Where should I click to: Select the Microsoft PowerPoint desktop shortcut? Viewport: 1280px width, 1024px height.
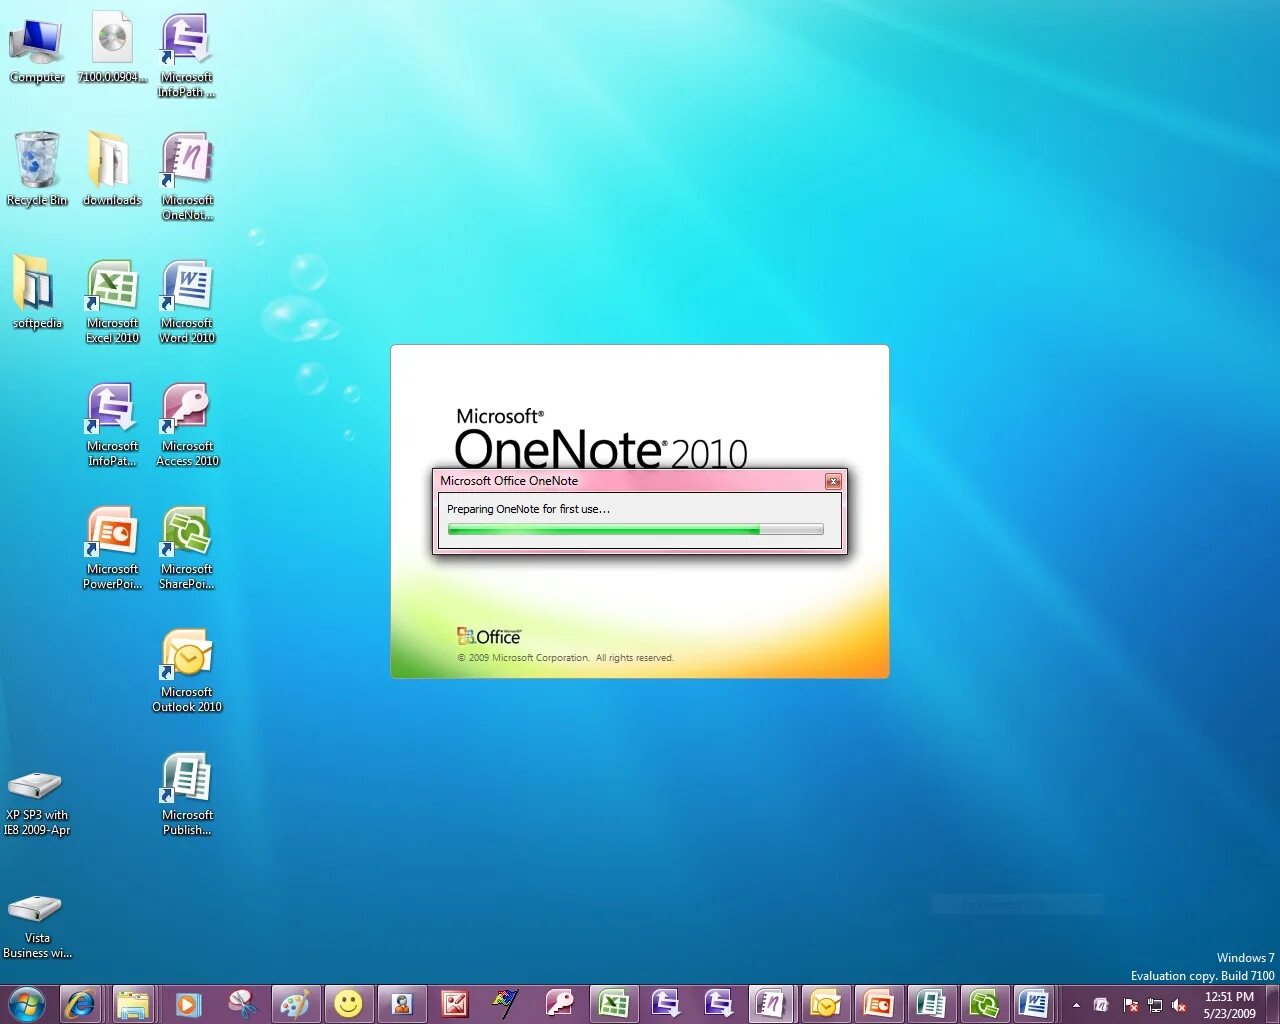click(x=112, y=547)
